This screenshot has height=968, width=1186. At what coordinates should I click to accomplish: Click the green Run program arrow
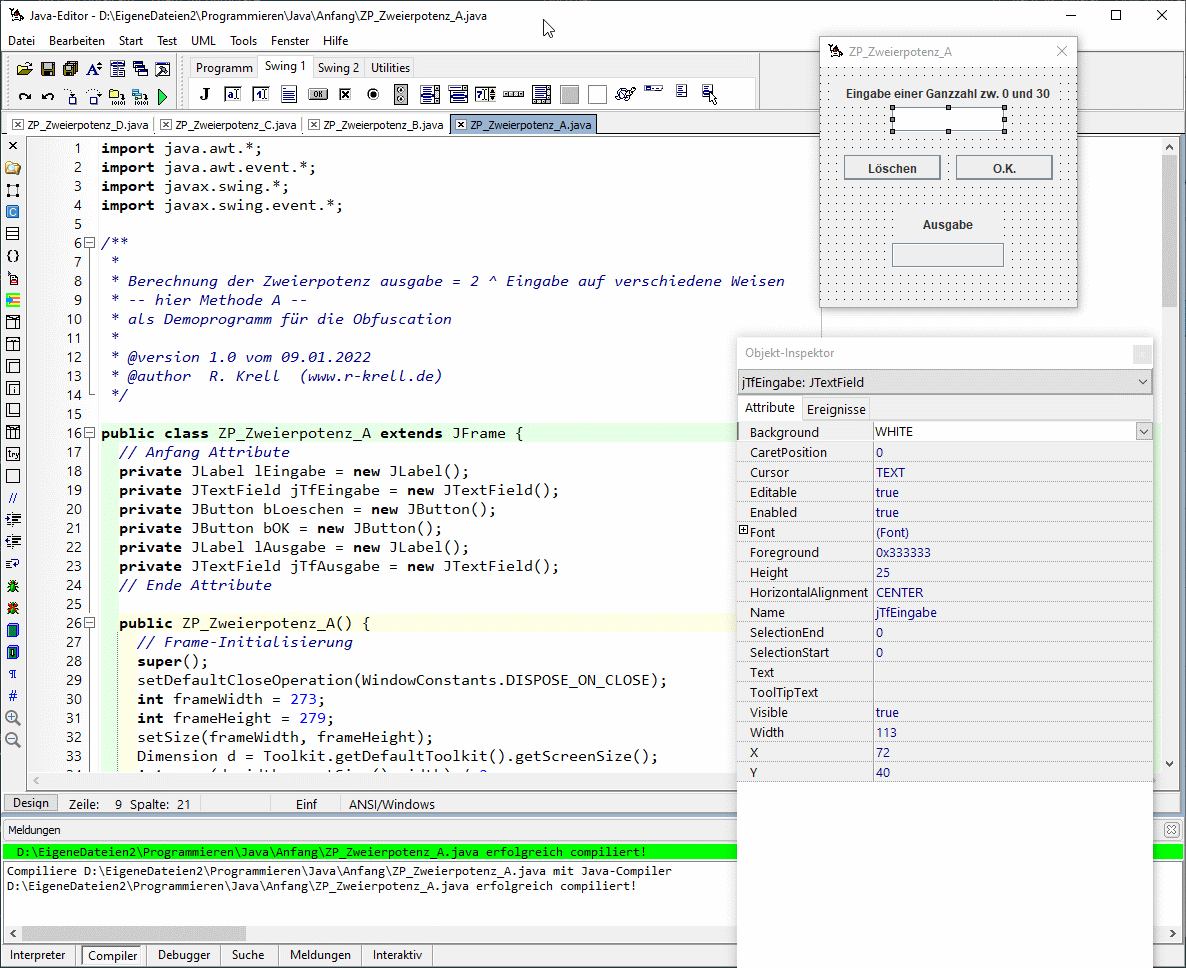162,97
